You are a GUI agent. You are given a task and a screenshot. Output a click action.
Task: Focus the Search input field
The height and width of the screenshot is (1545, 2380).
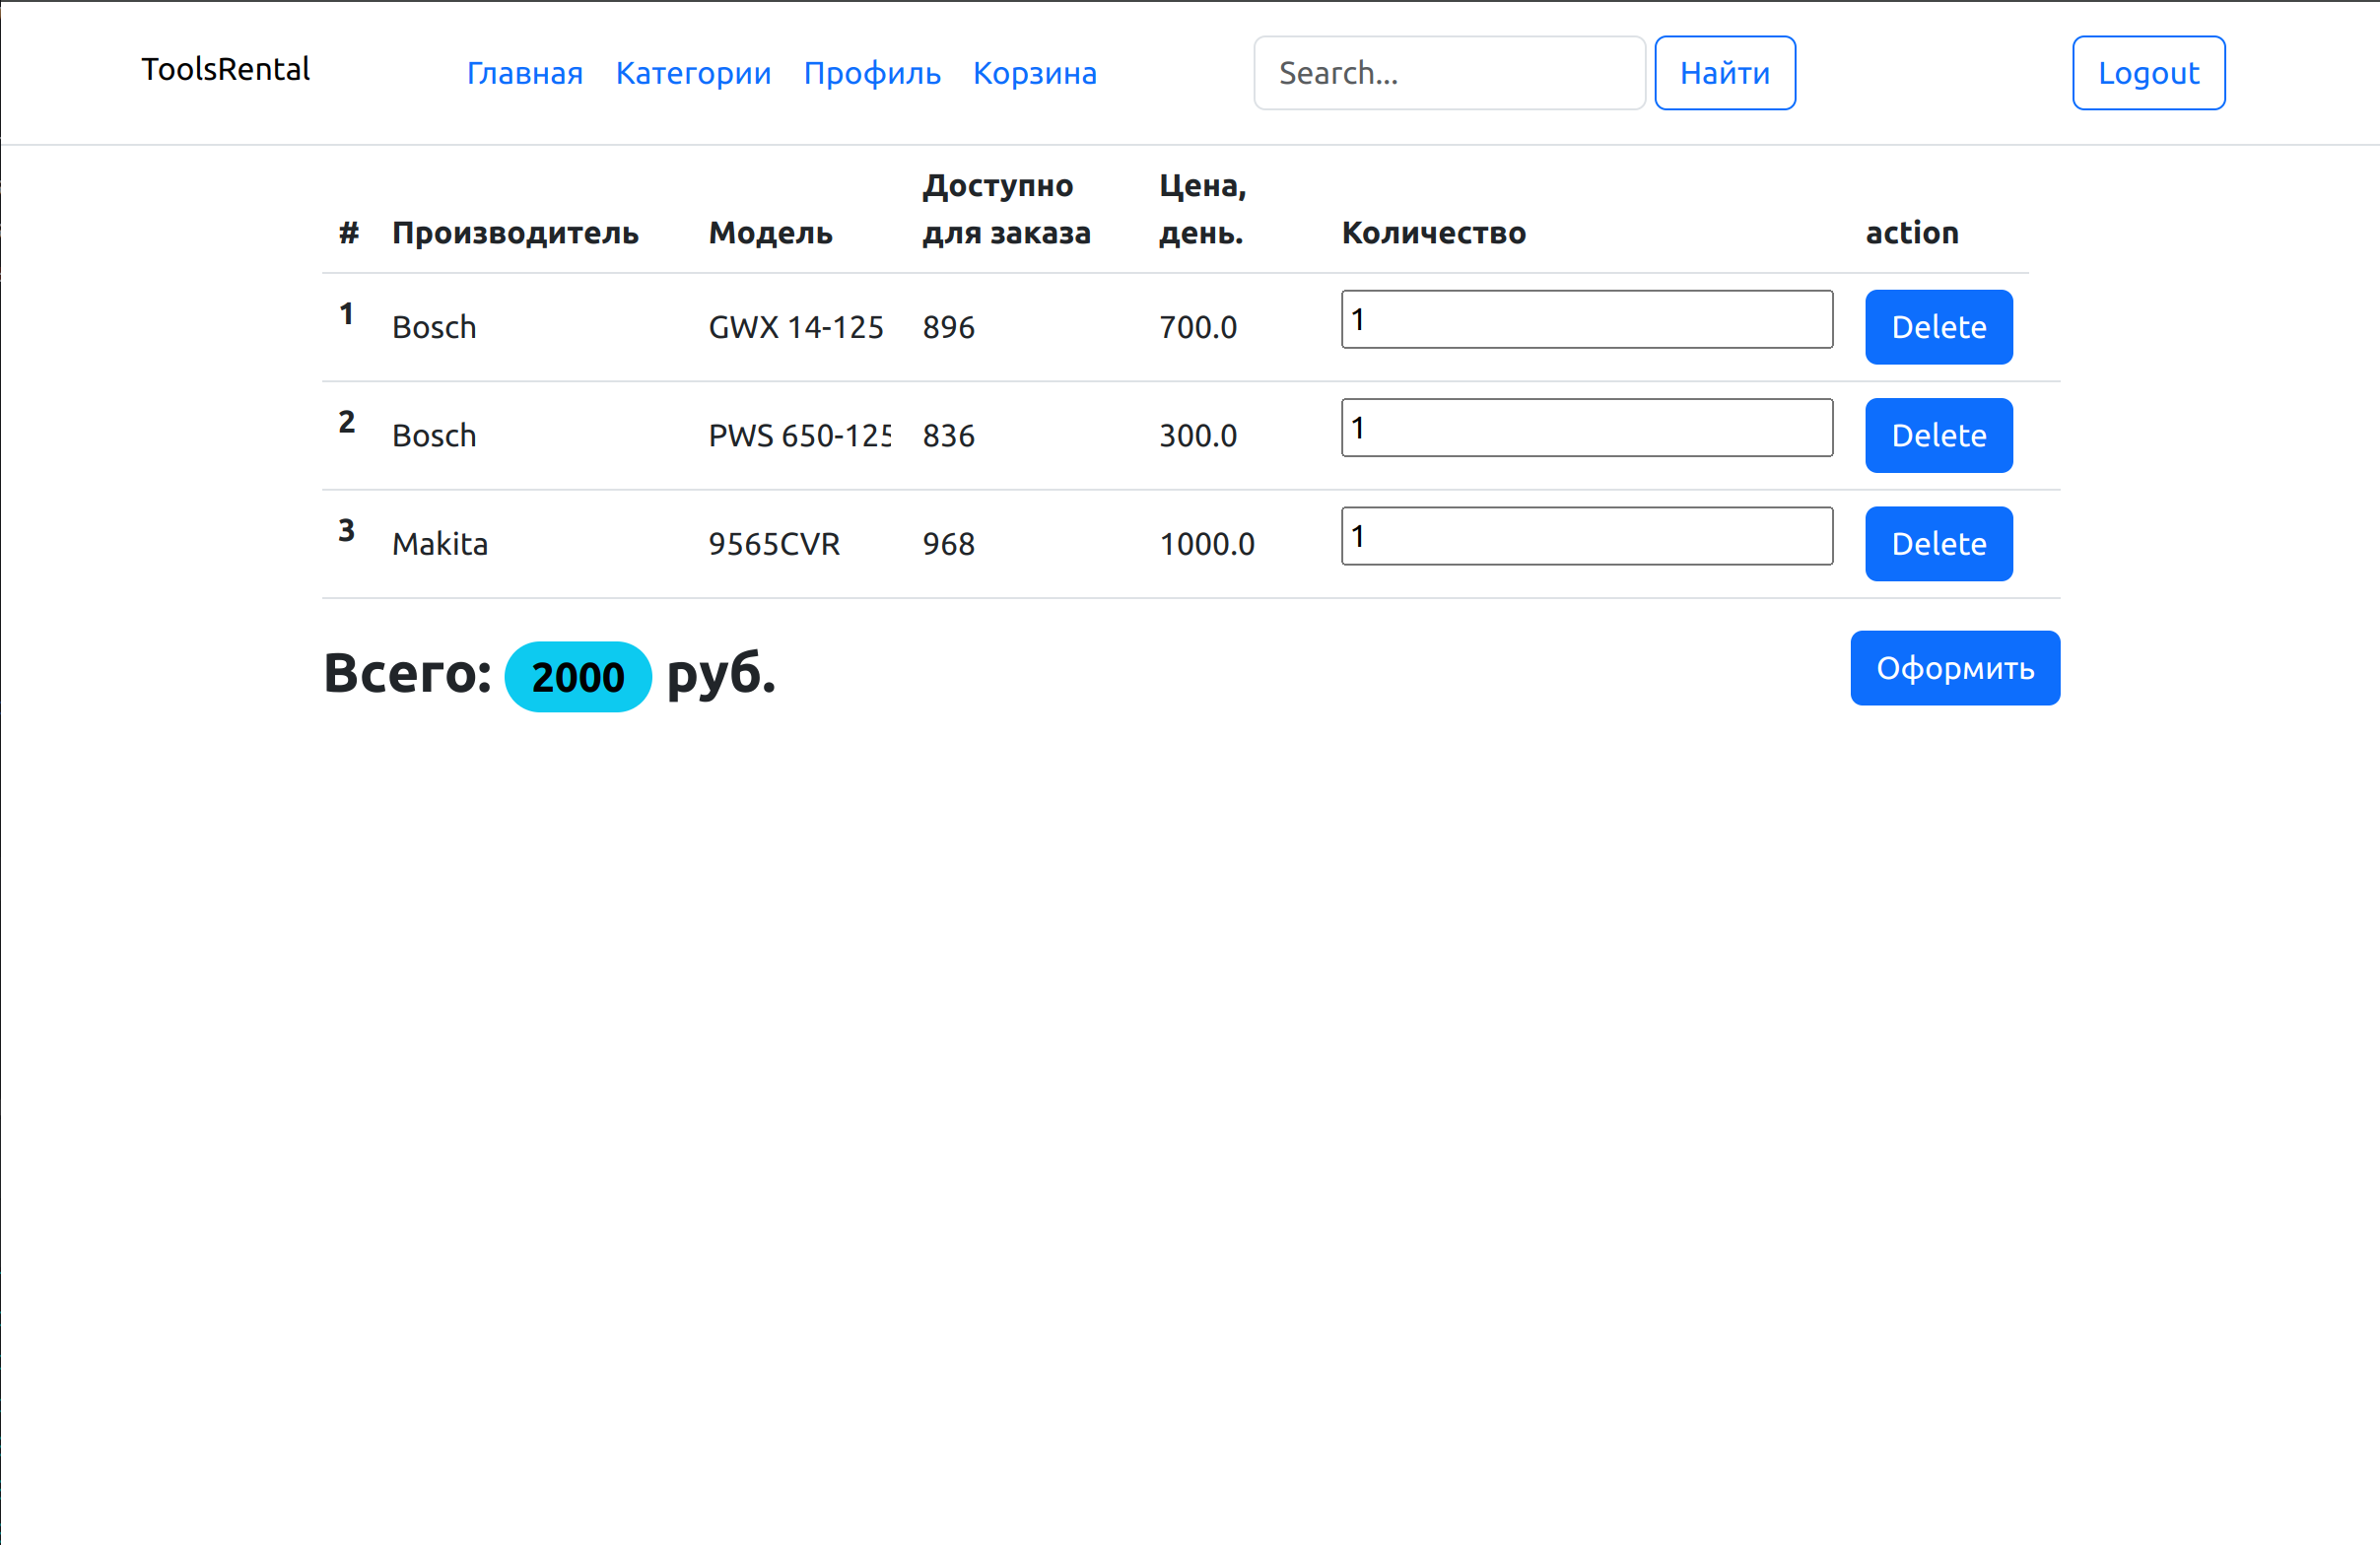pos(1448,73)
